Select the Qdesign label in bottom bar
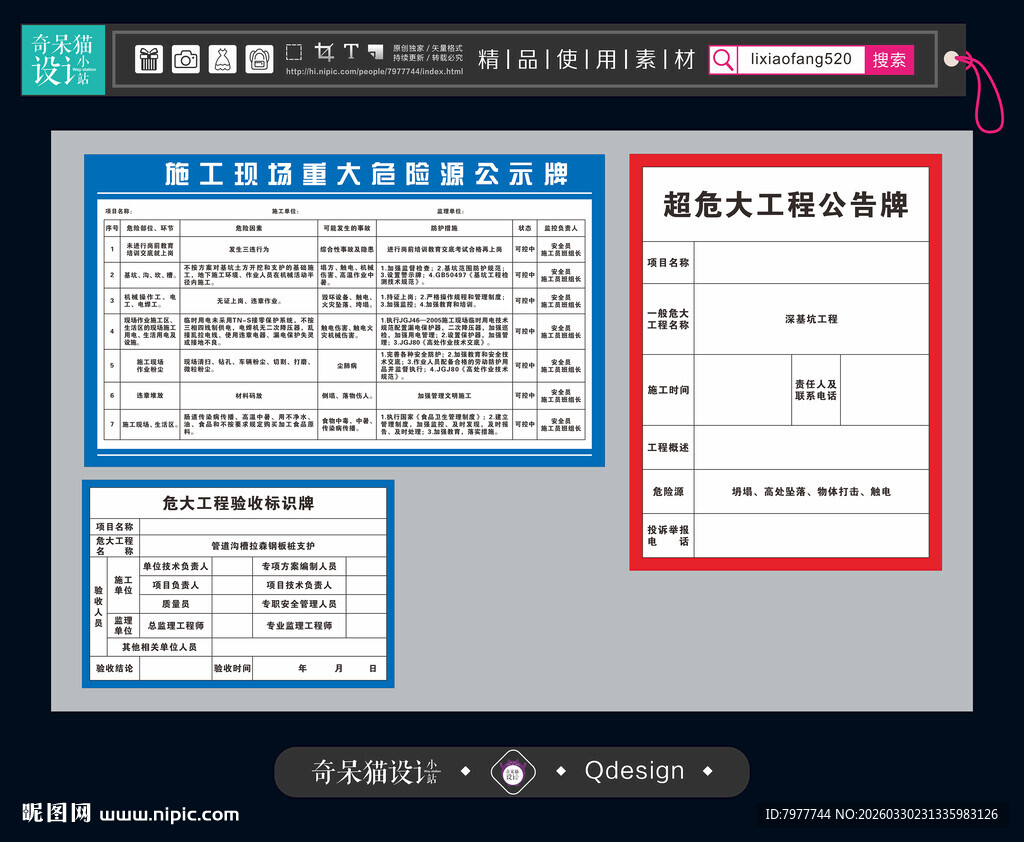Screen dimensions: 1024x842 635,771
